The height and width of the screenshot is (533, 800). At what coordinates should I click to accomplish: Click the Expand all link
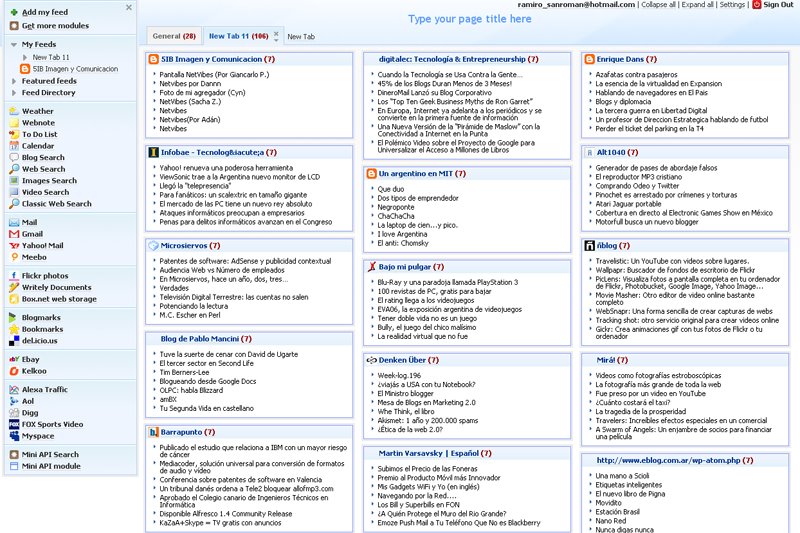click(697, 5)
